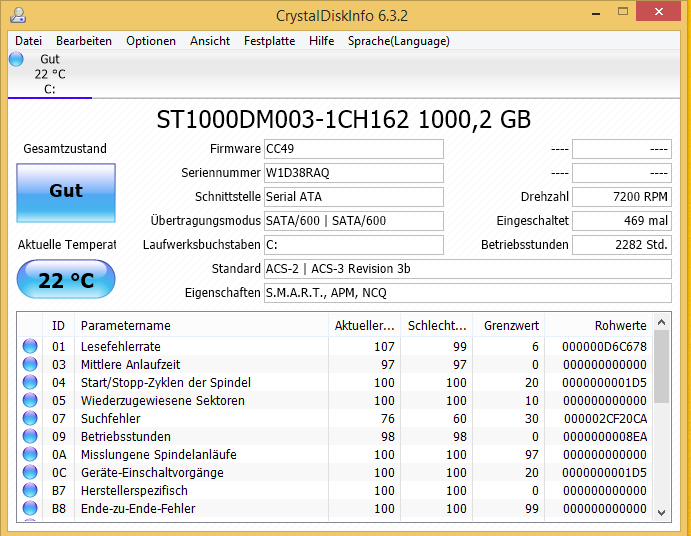The width and height of the screenshot is (691, 536).
Task: Click the SMART list scrollbar thumb
Action: [x=661, y=367]
